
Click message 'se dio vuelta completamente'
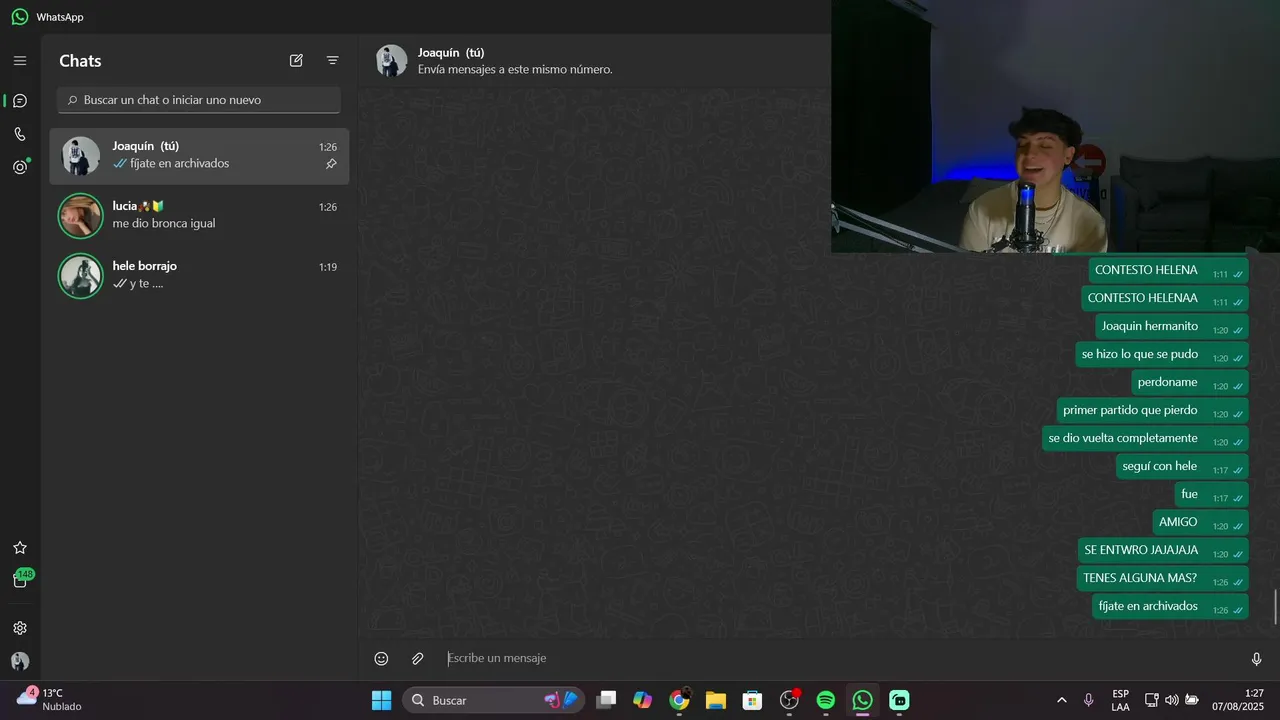[x=1145, y=439]
